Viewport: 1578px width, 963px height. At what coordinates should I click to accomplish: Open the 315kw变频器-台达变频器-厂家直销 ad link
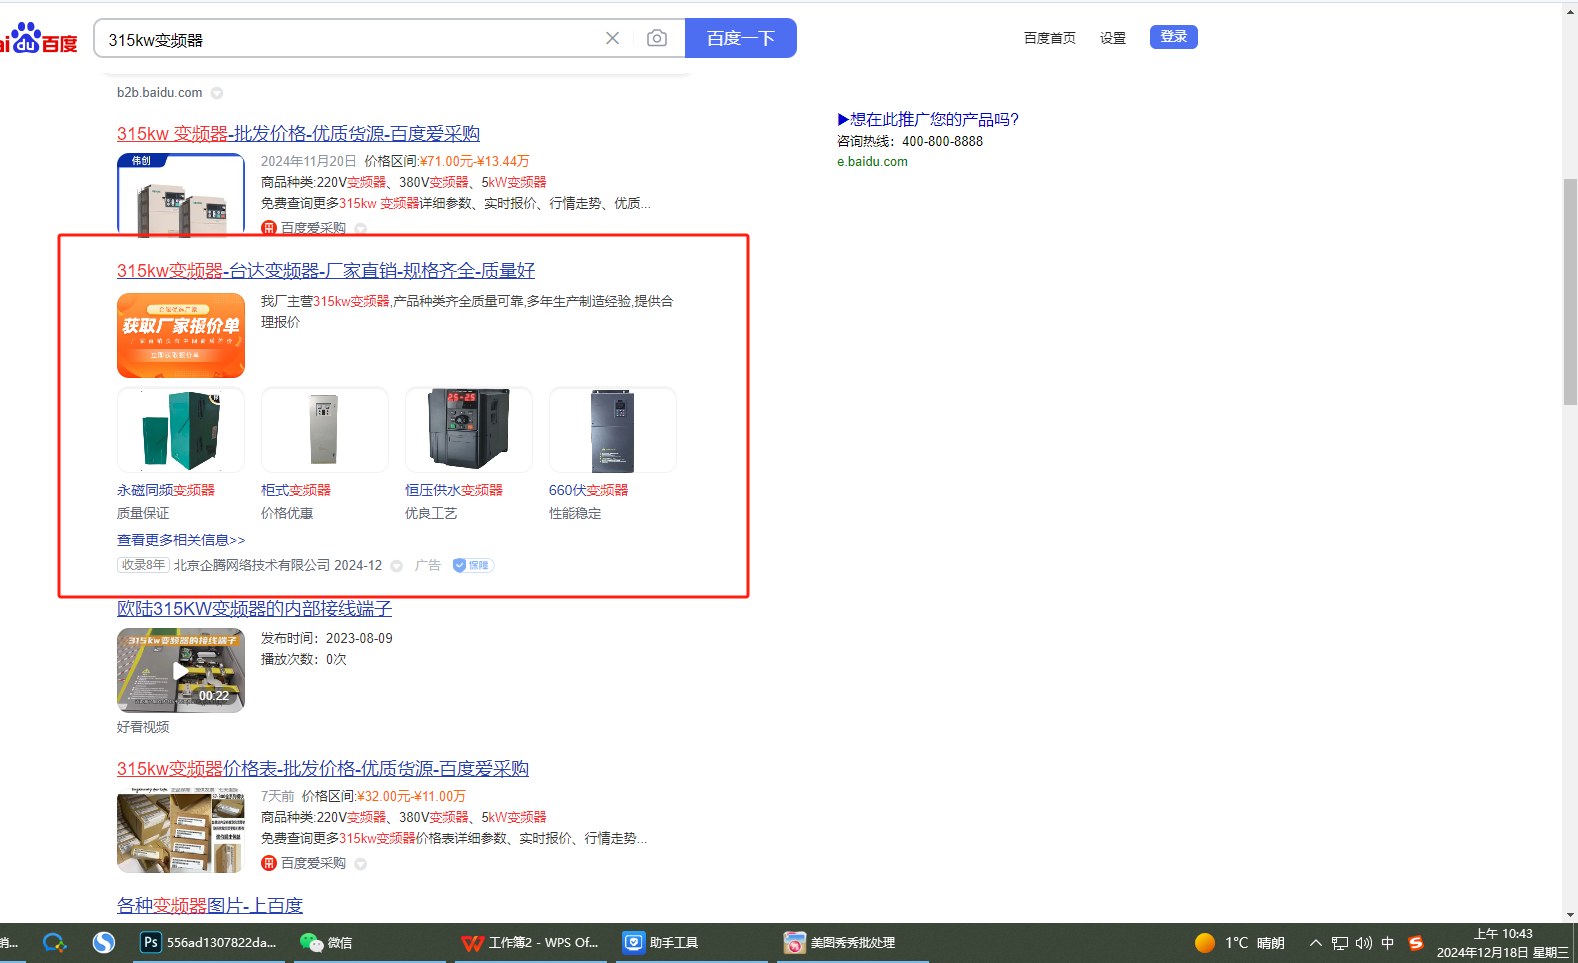click(x=326, y=271)
